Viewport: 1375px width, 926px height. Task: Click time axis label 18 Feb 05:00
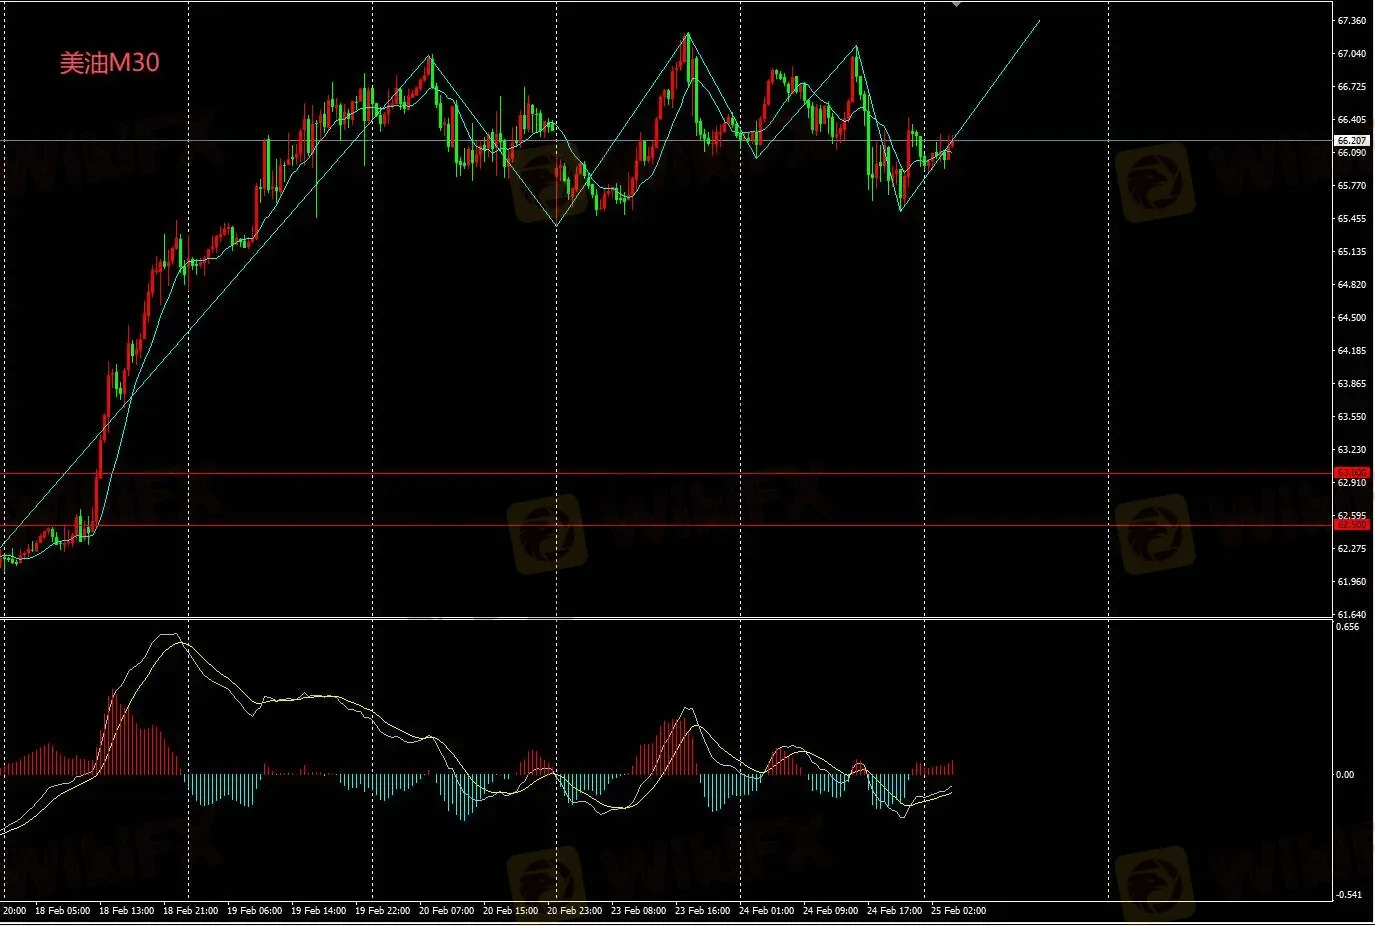pyautogui.click(x=62, y=911)
